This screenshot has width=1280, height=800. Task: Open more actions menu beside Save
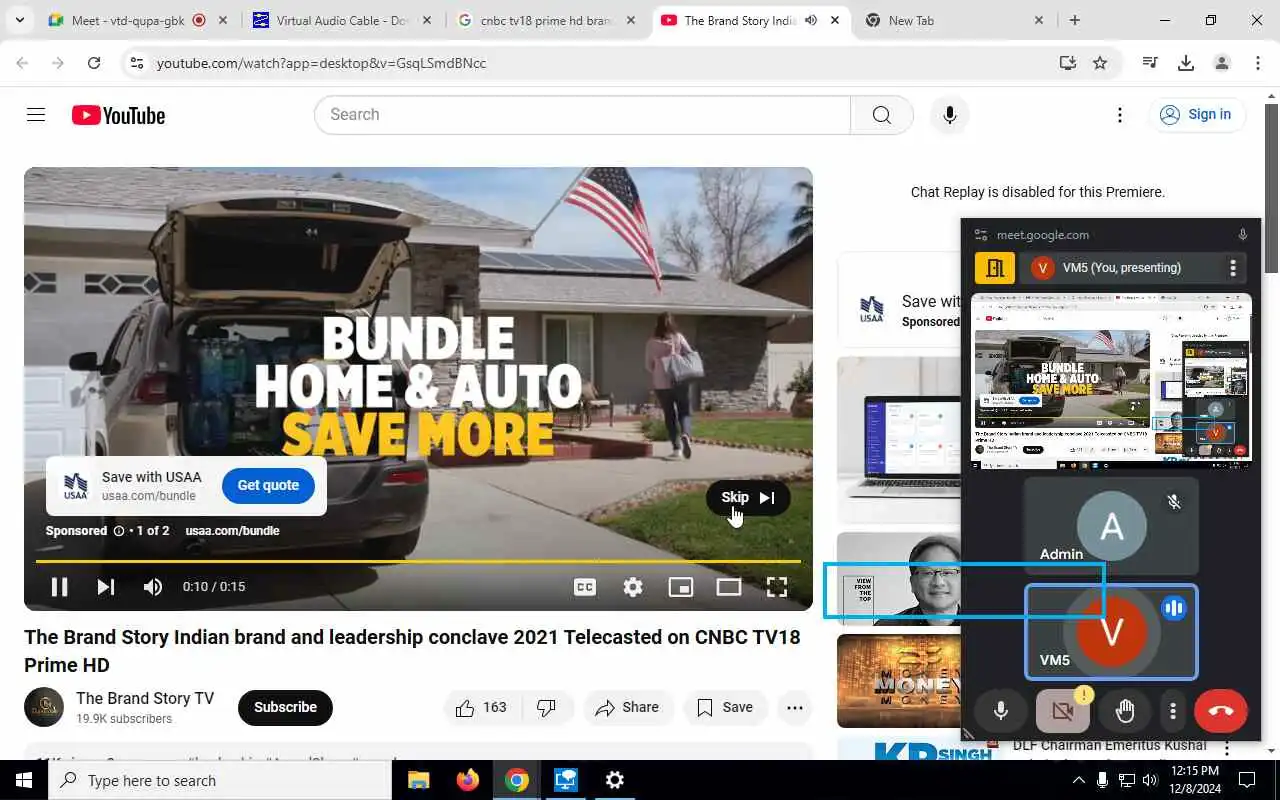(795, 707)
